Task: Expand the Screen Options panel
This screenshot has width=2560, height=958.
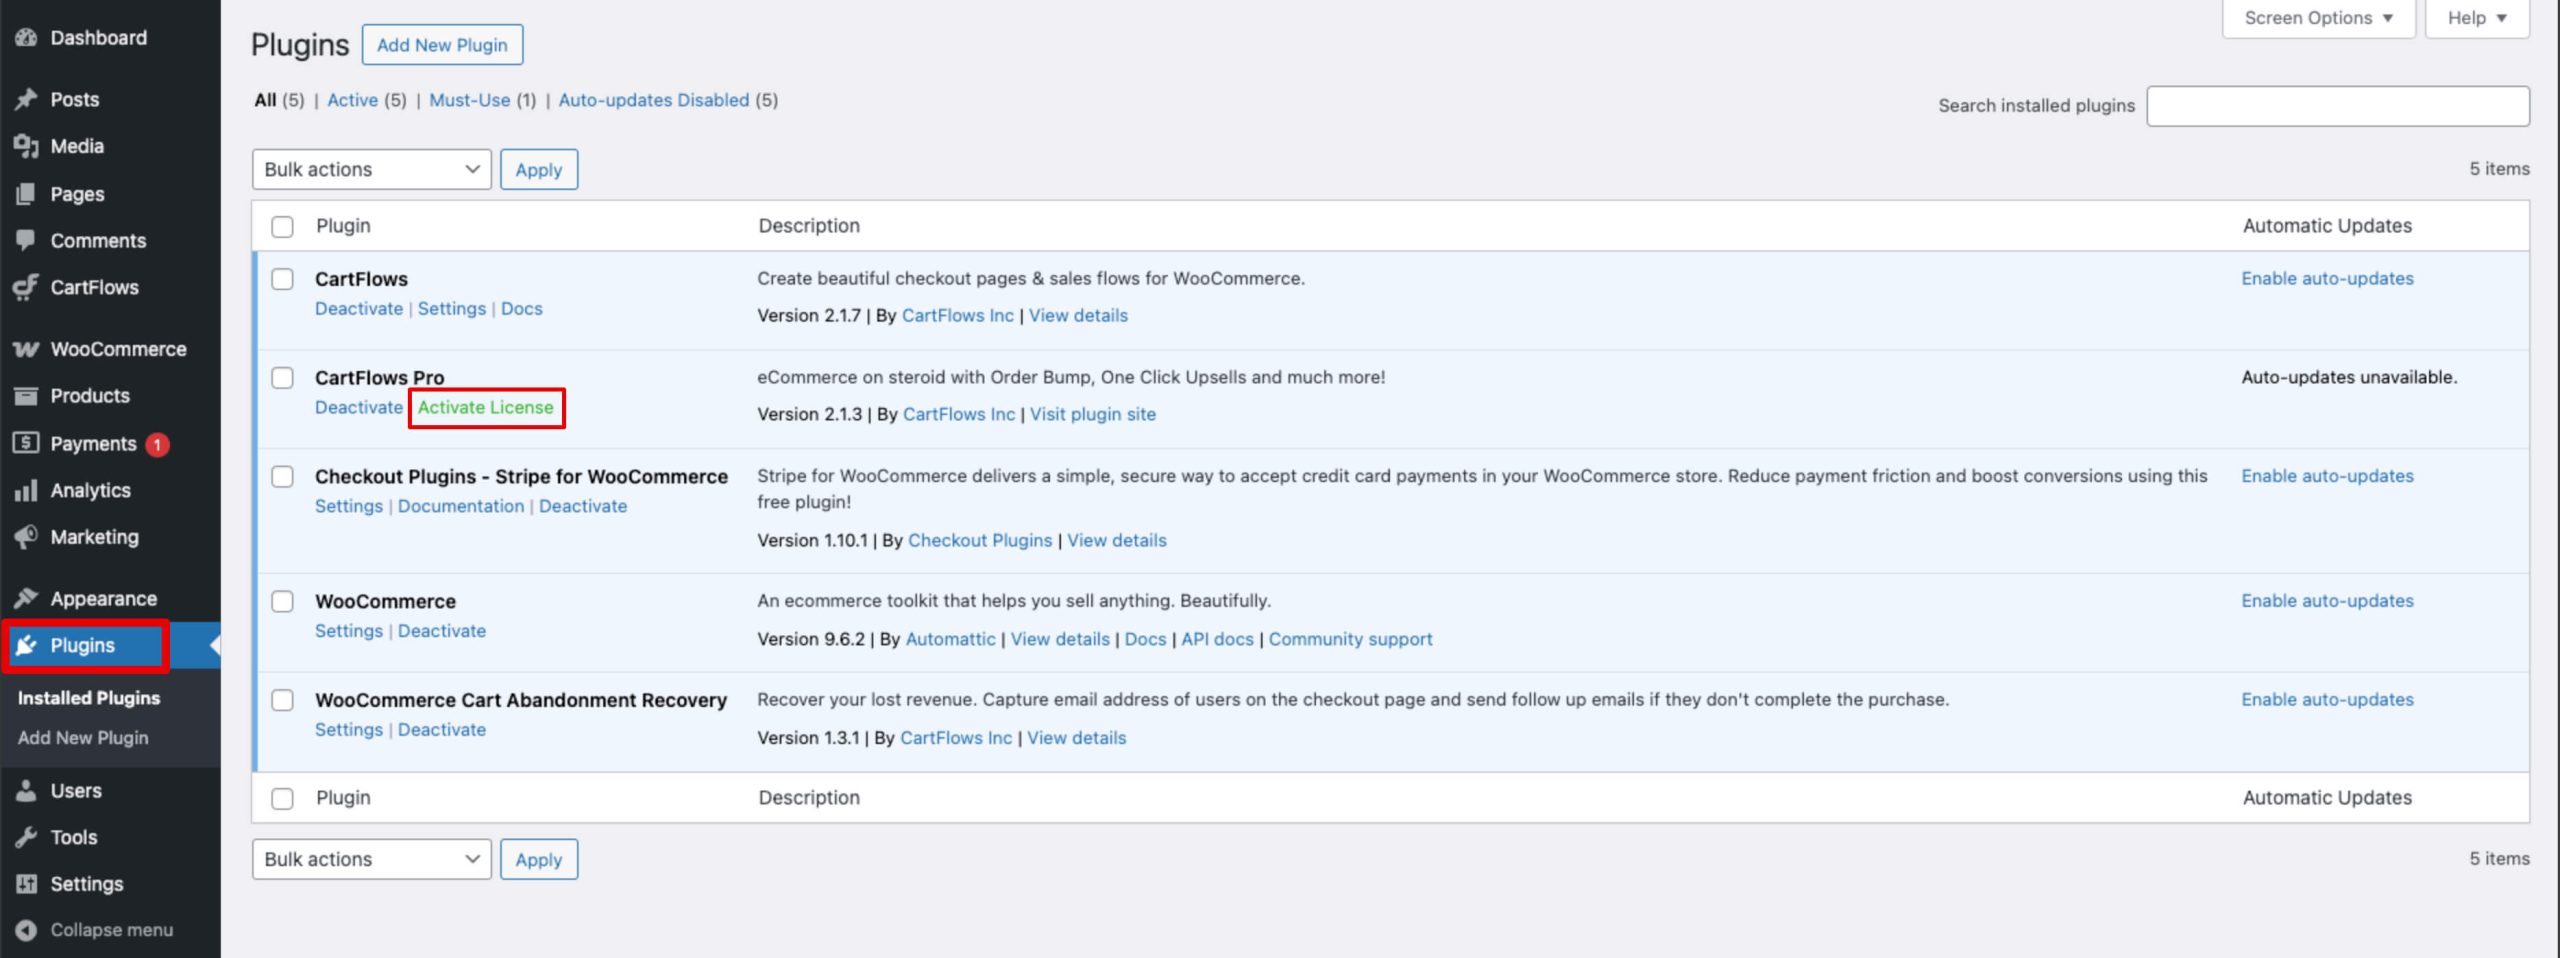Action: 2317,18
